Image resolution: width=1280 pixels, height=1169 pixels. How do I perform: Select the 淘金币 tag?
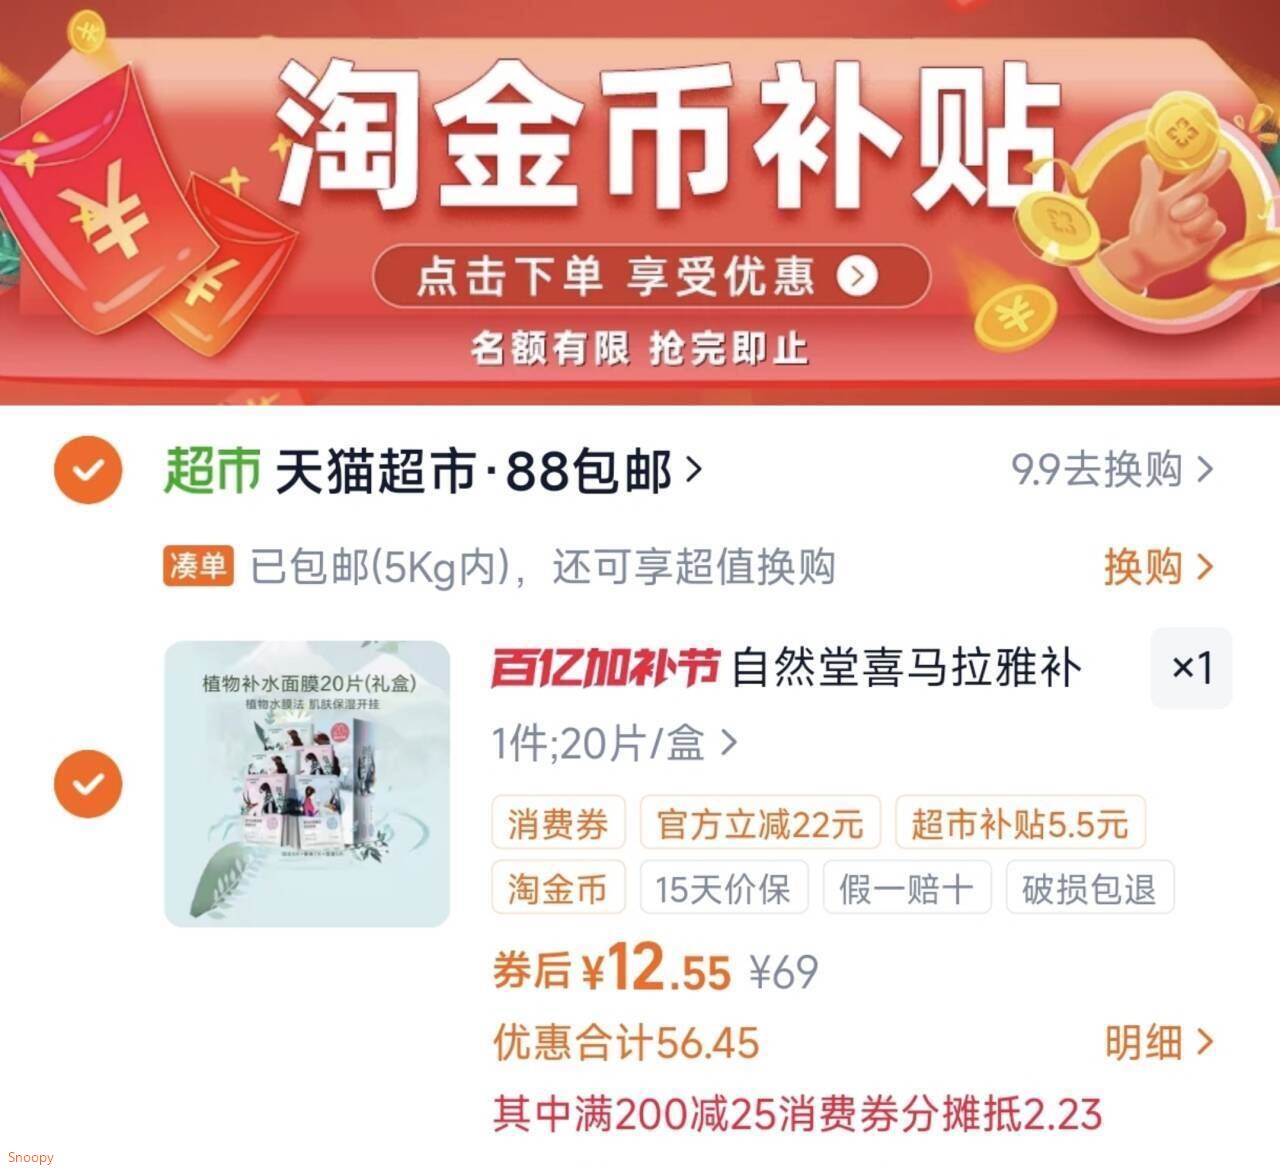pos(558,888)
